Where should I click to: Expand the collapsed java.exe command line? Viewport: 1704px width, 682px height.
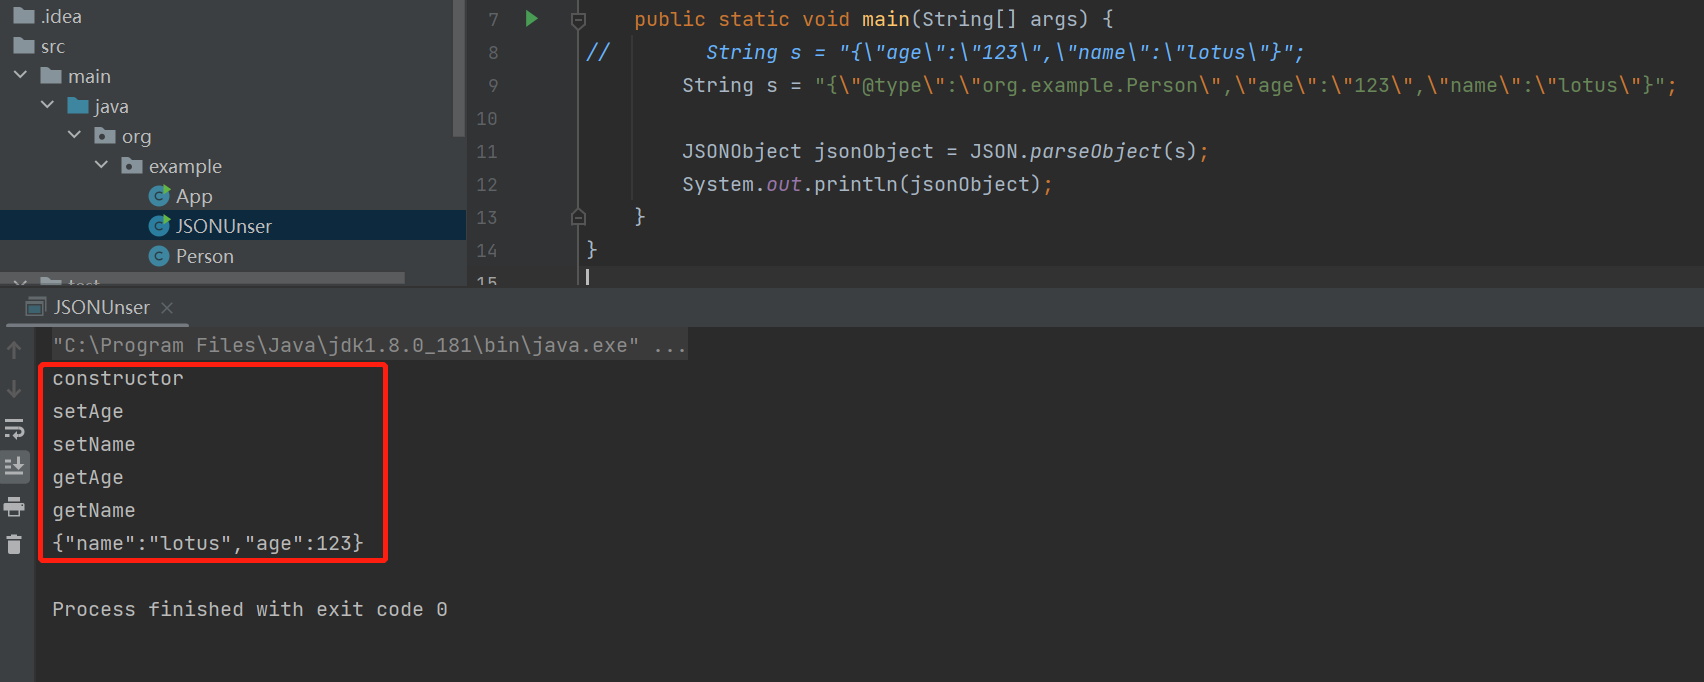(669, 346)
